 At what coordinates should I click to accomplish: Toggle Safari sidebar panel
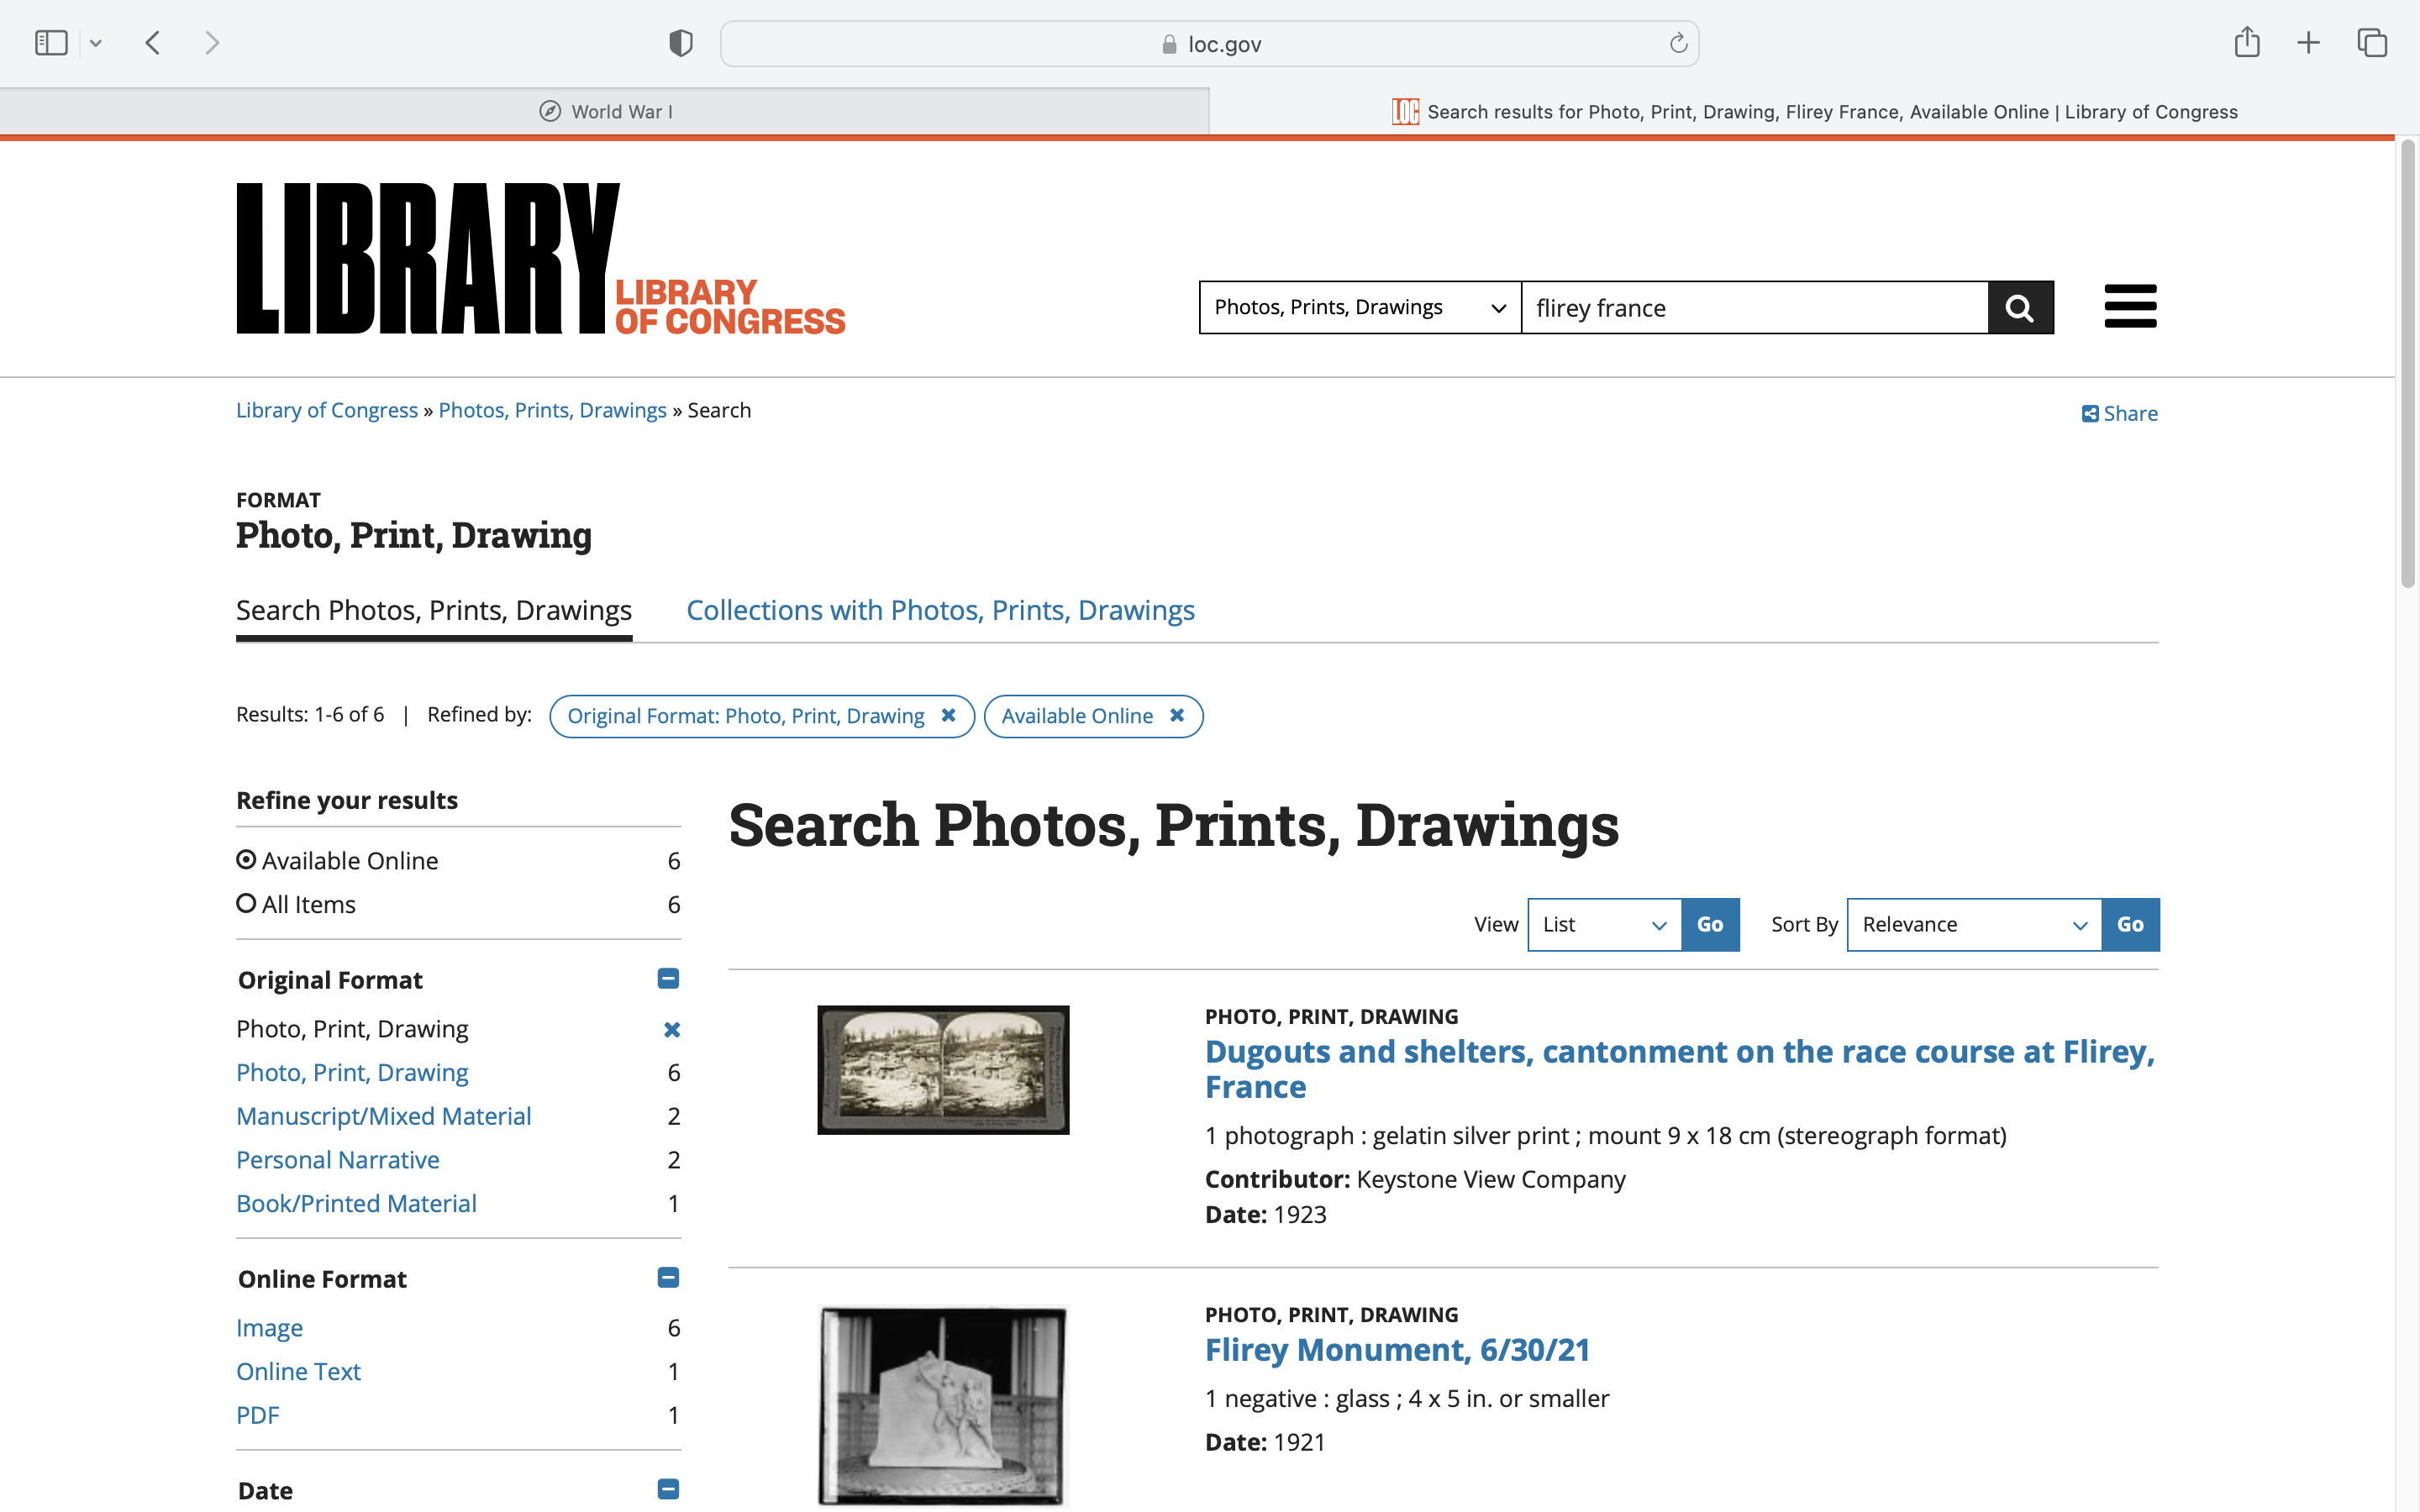[51, 43]
